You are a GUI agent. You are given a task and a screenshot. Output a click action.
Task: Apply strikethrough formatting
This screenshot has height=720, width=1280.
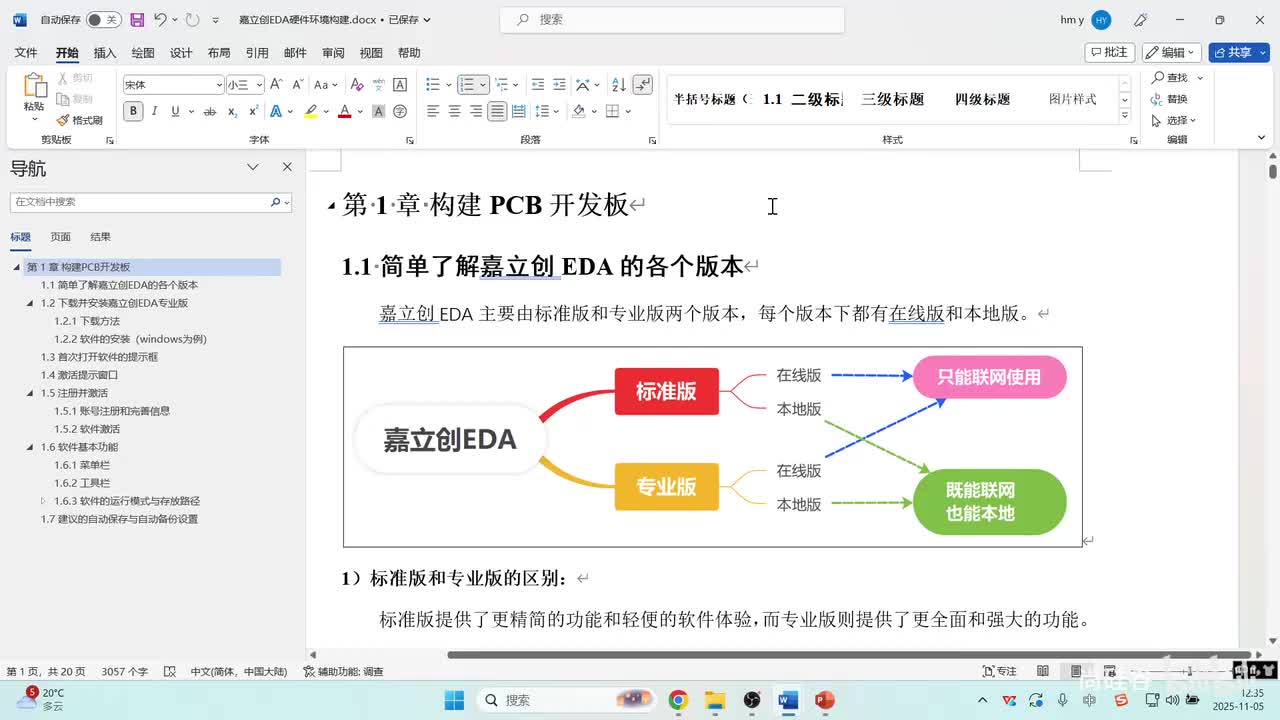coord(209,111)
